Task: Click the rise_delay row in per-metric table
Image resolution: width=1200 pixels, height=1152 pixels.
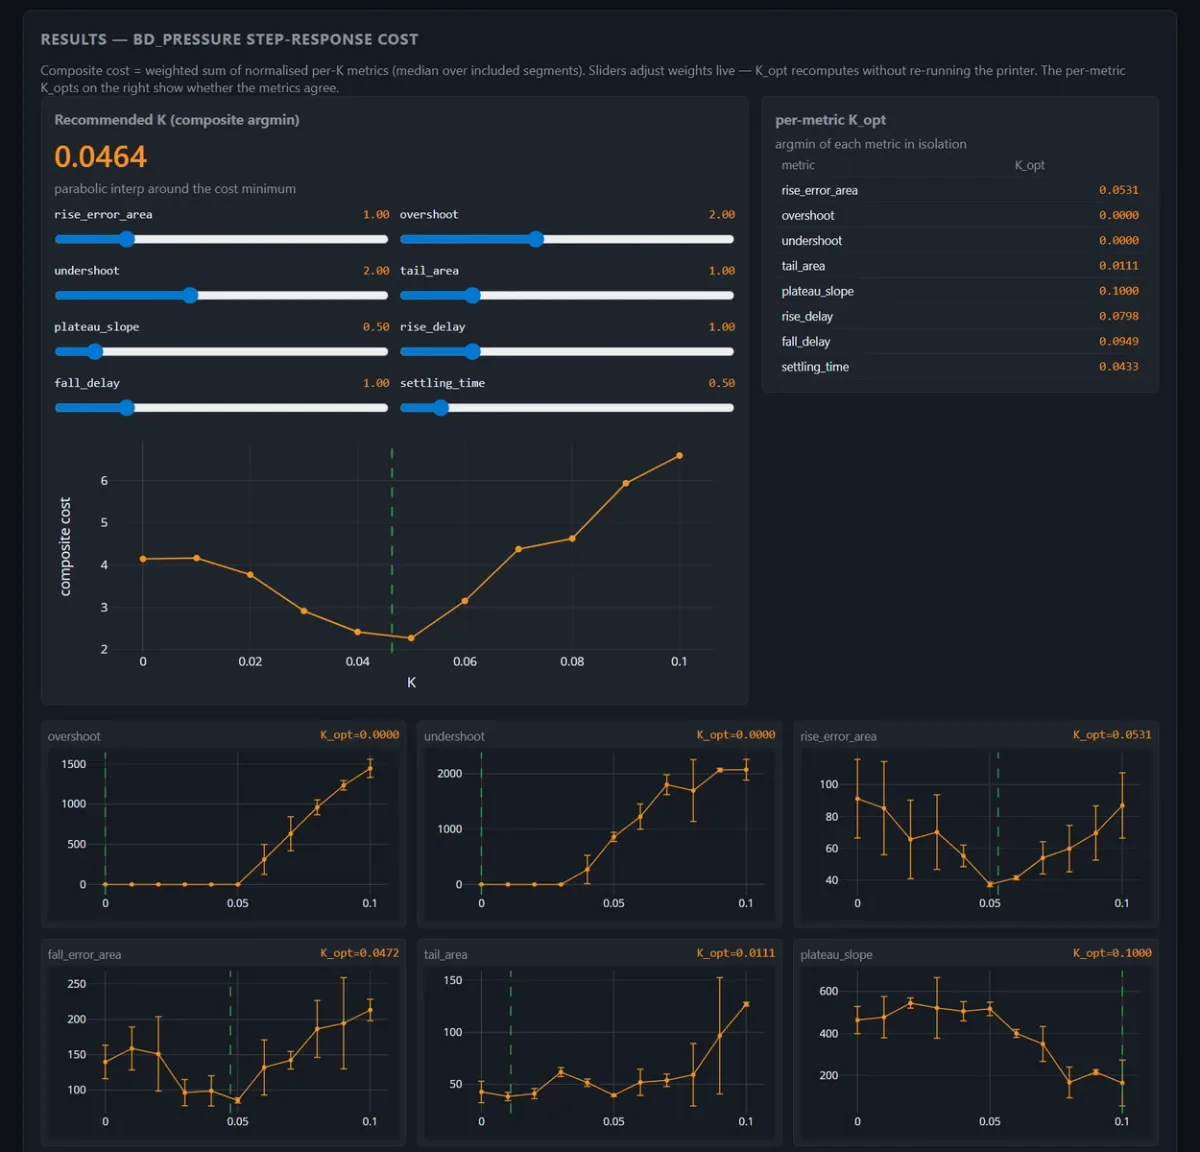Action: 960,316
